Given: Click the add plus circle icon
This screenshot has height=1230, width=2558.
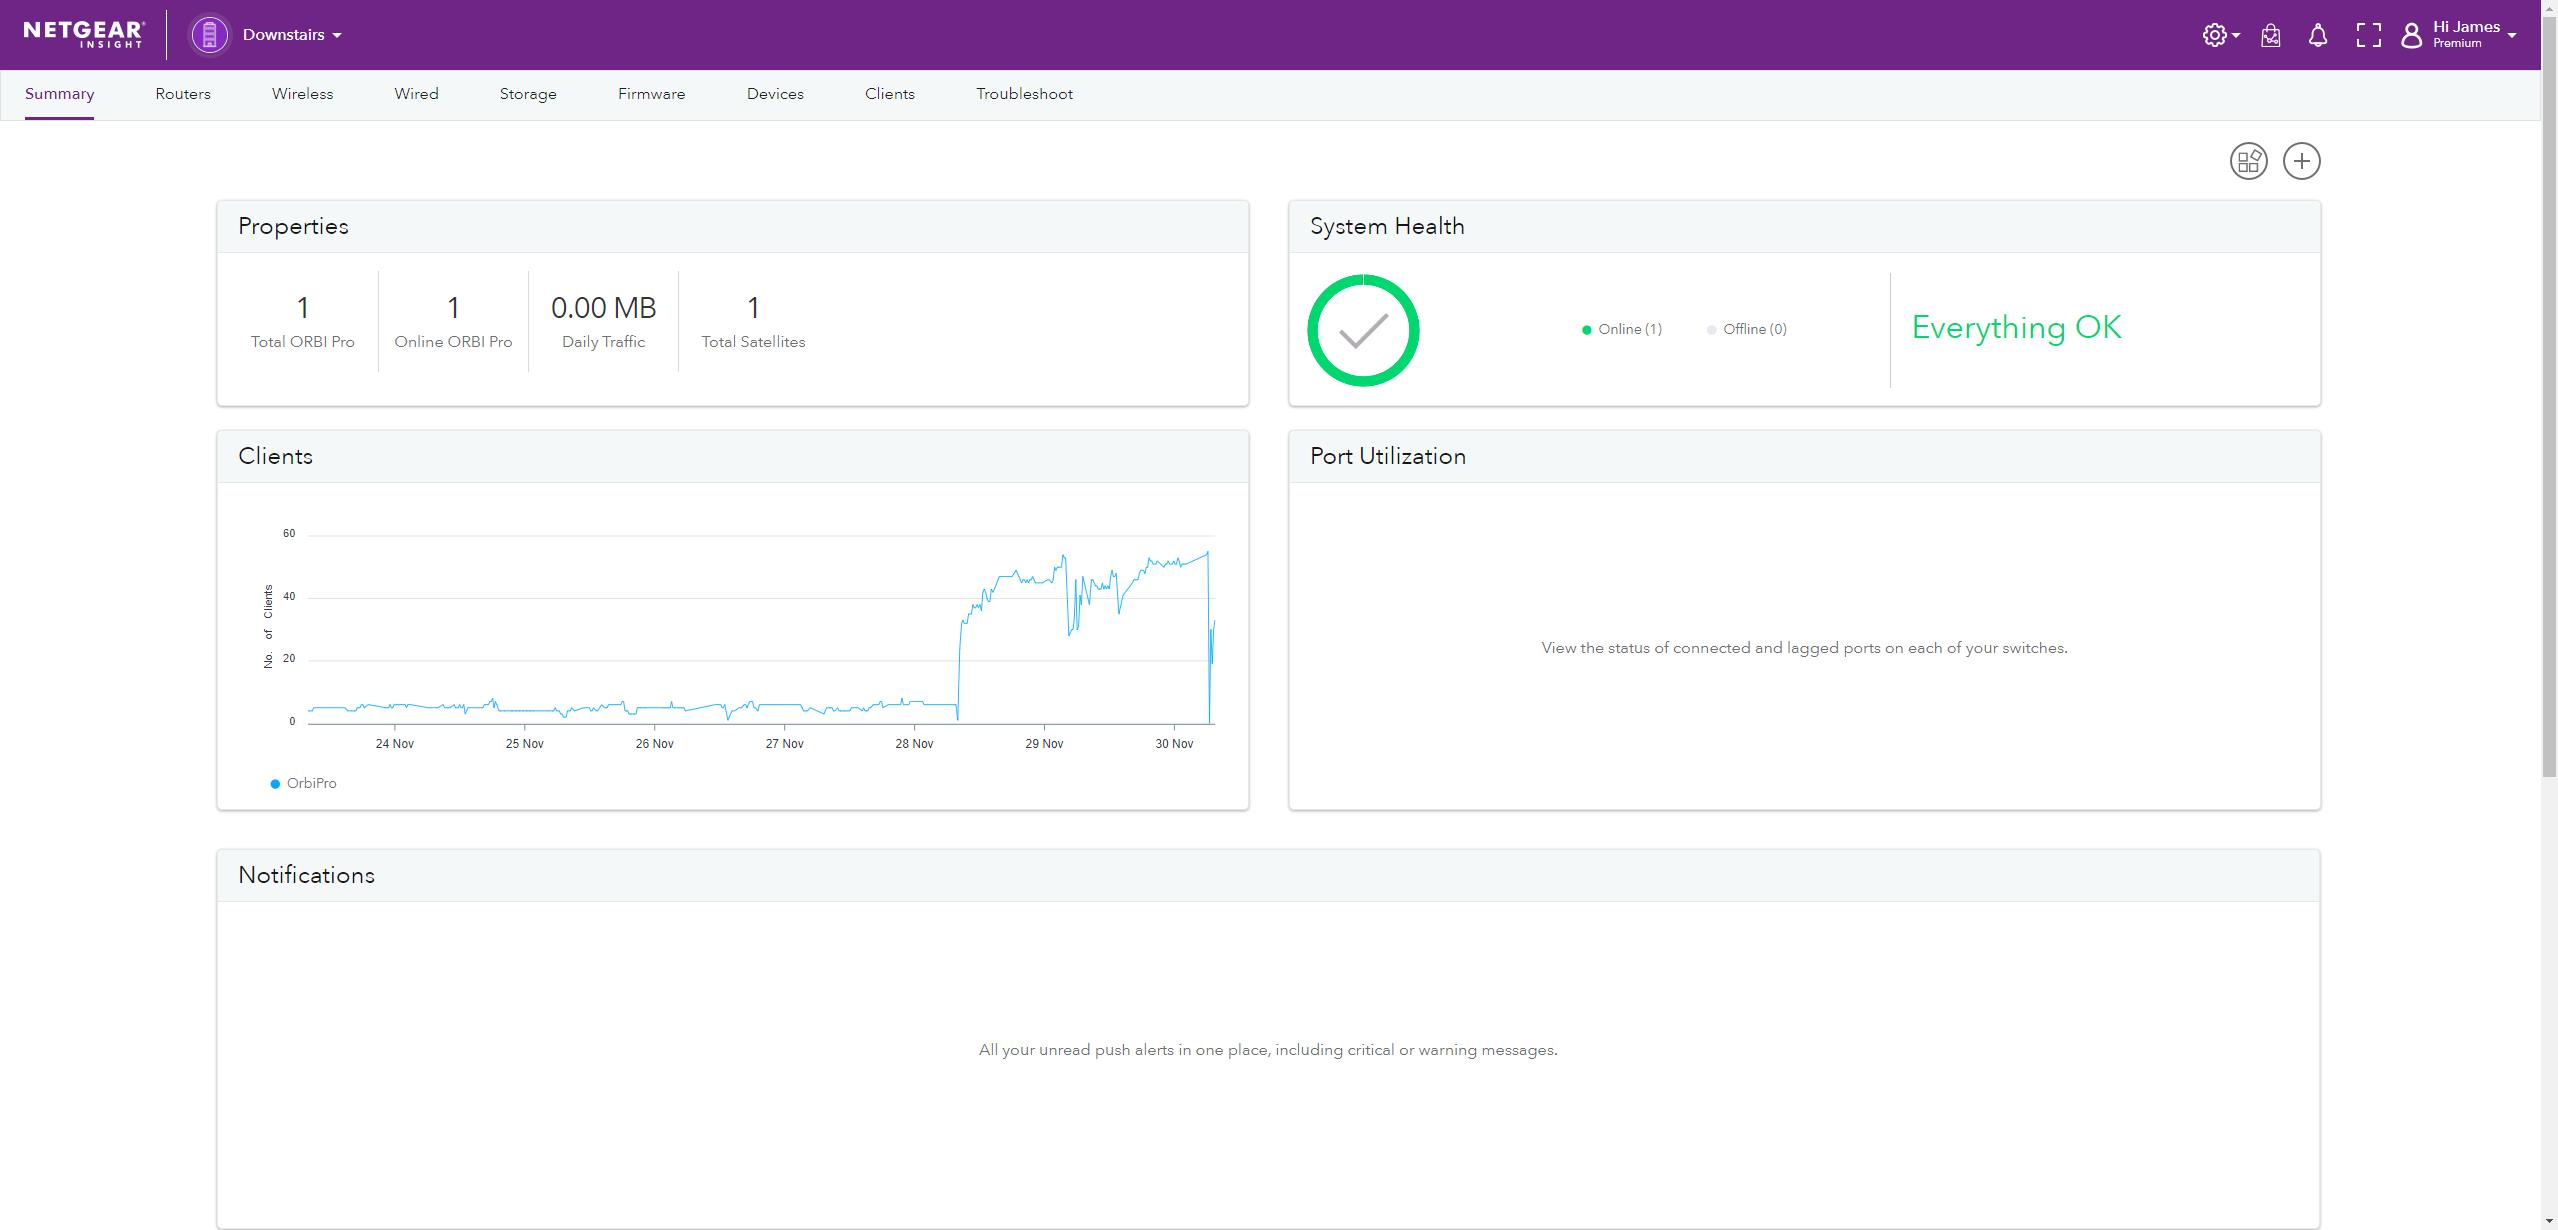Looking at the screenshot, I should click(x=2301, y=161).
